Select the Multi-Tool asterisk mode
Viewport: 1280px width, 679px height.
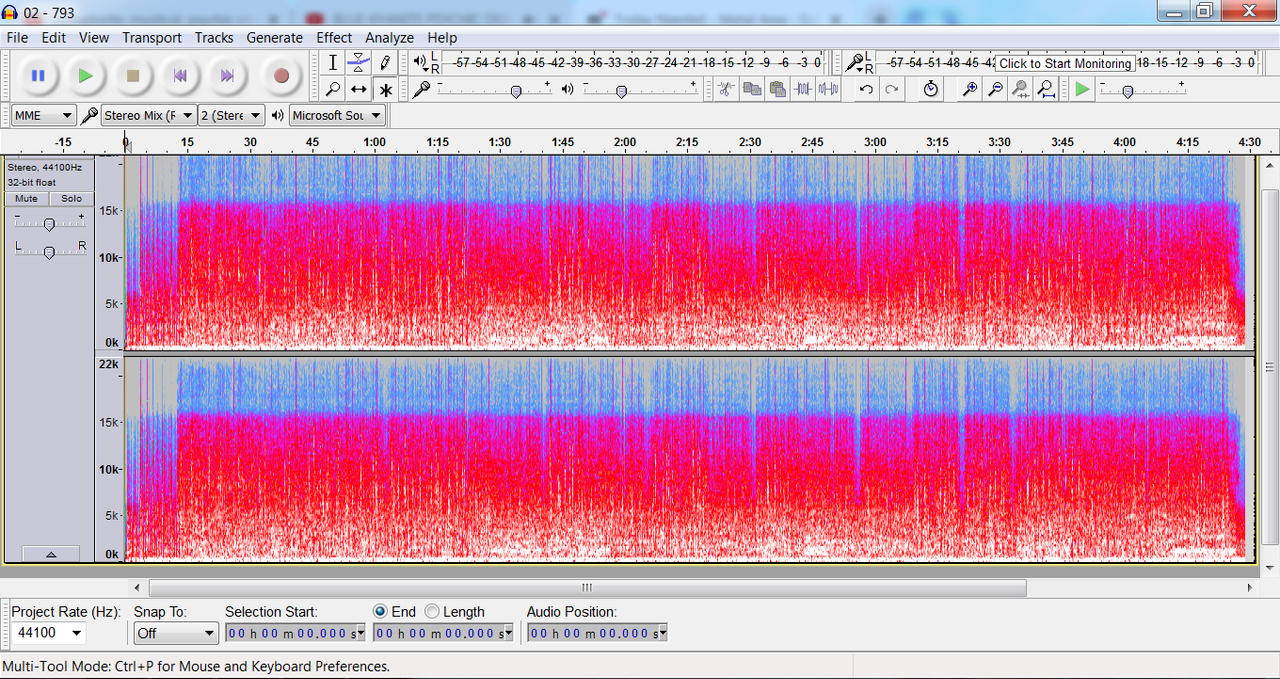coord(385,89)
